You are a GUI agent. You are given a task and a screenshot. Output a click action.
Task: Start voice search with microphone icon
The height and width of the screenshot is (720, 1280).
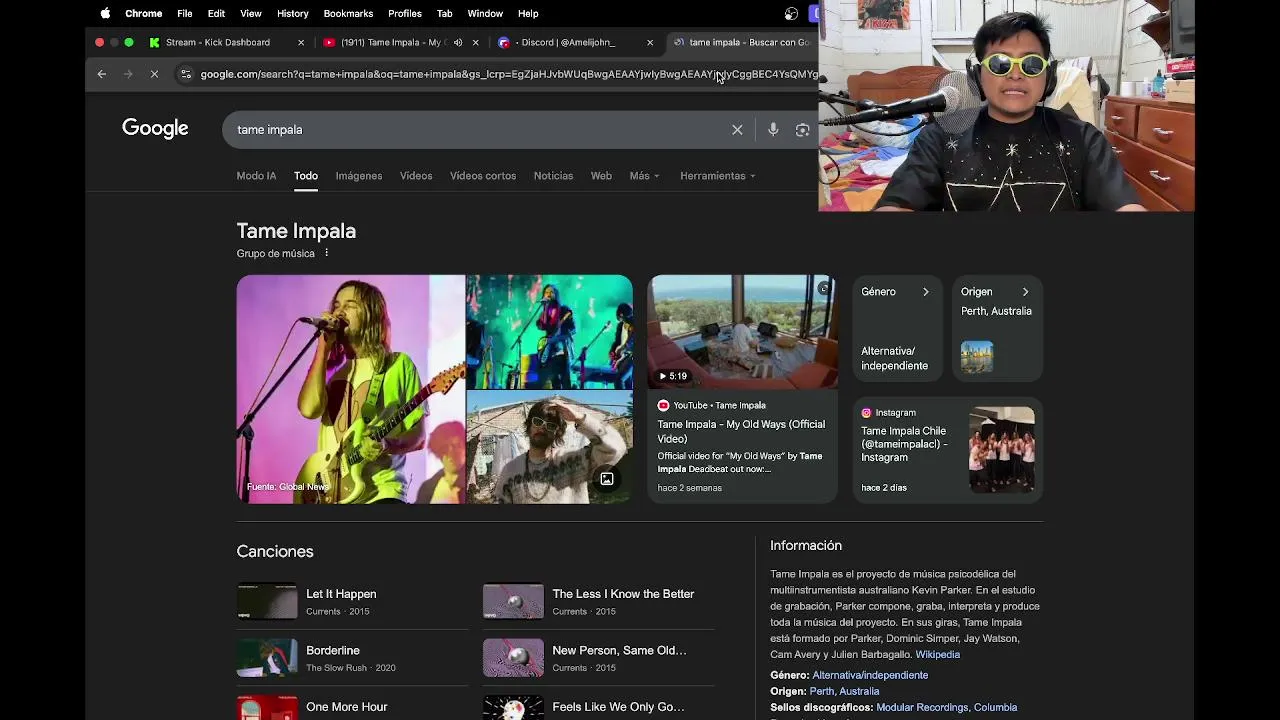(x=773, y=130)
